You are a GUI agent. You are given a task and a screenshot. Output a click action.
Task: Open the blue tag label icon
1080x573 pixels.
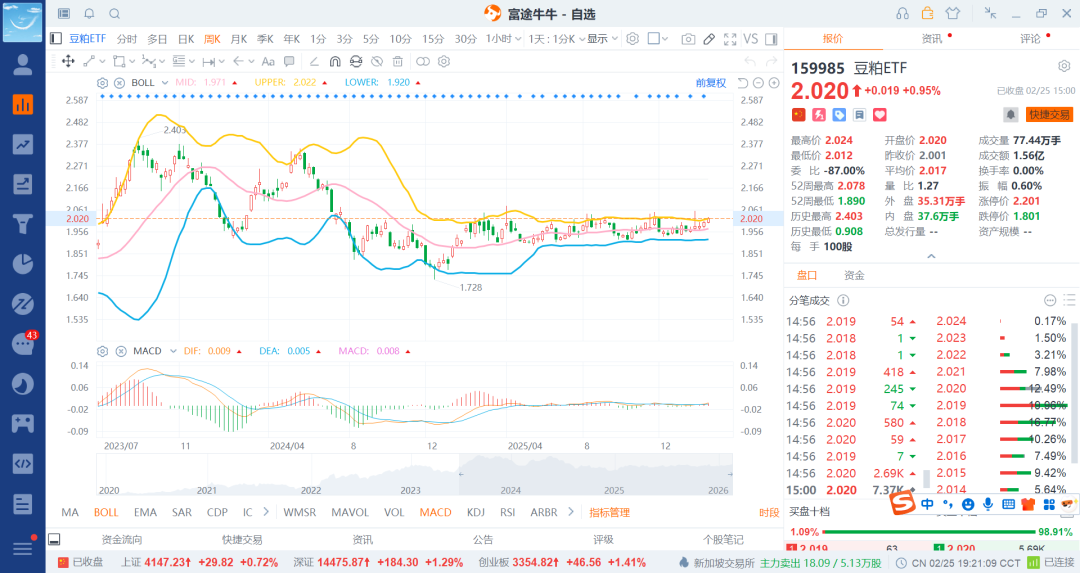tap(839, 115)
